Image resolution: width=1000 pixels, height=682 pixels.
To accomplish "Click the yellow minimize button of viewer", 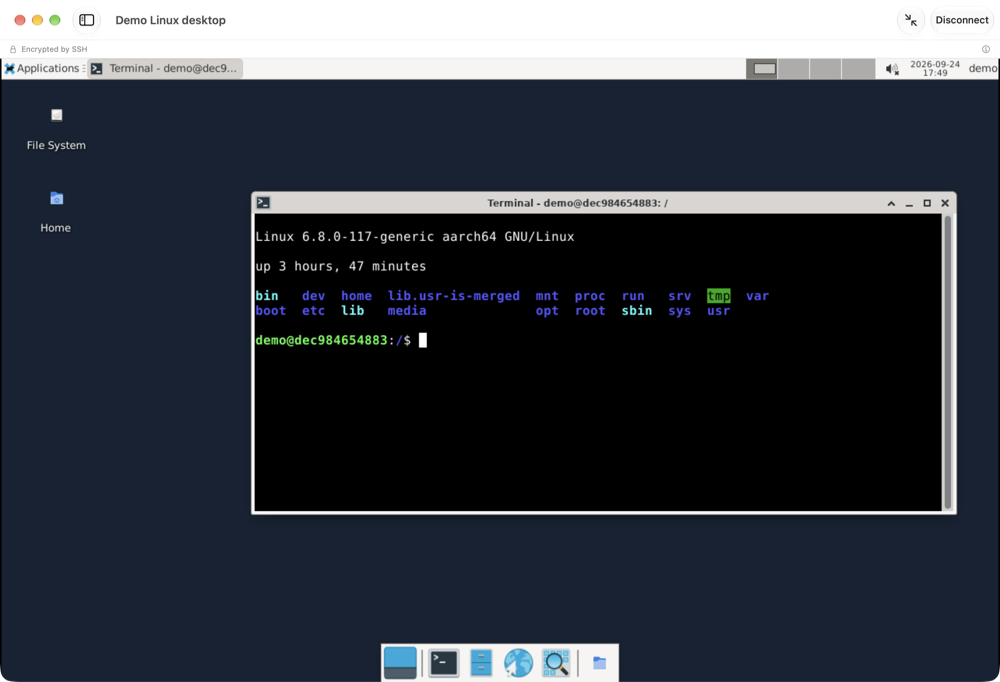I will (x=37, y=20).
